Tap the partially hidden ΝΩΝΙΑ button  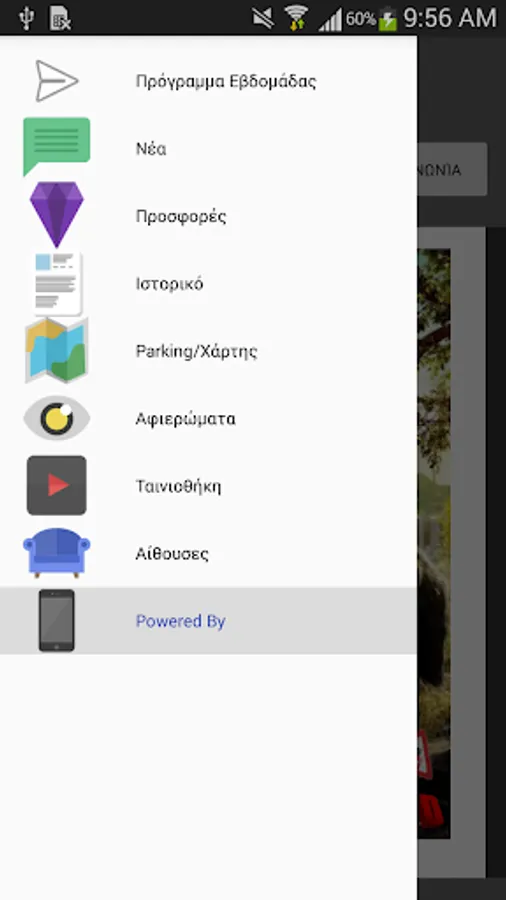452,169
